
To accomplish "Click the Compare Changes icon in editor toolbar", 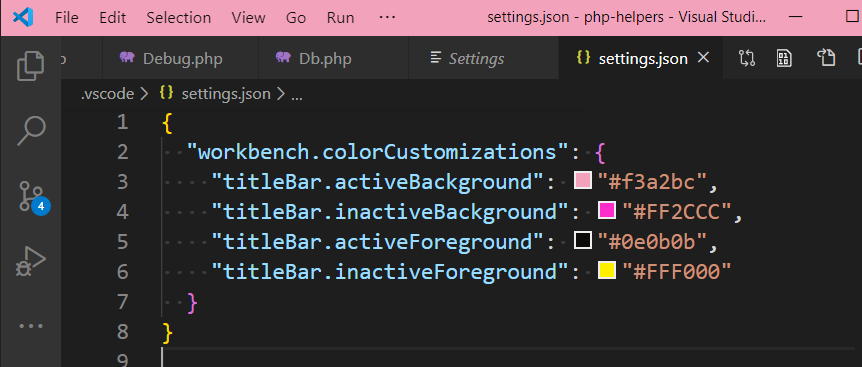I will tap(747, 58).
